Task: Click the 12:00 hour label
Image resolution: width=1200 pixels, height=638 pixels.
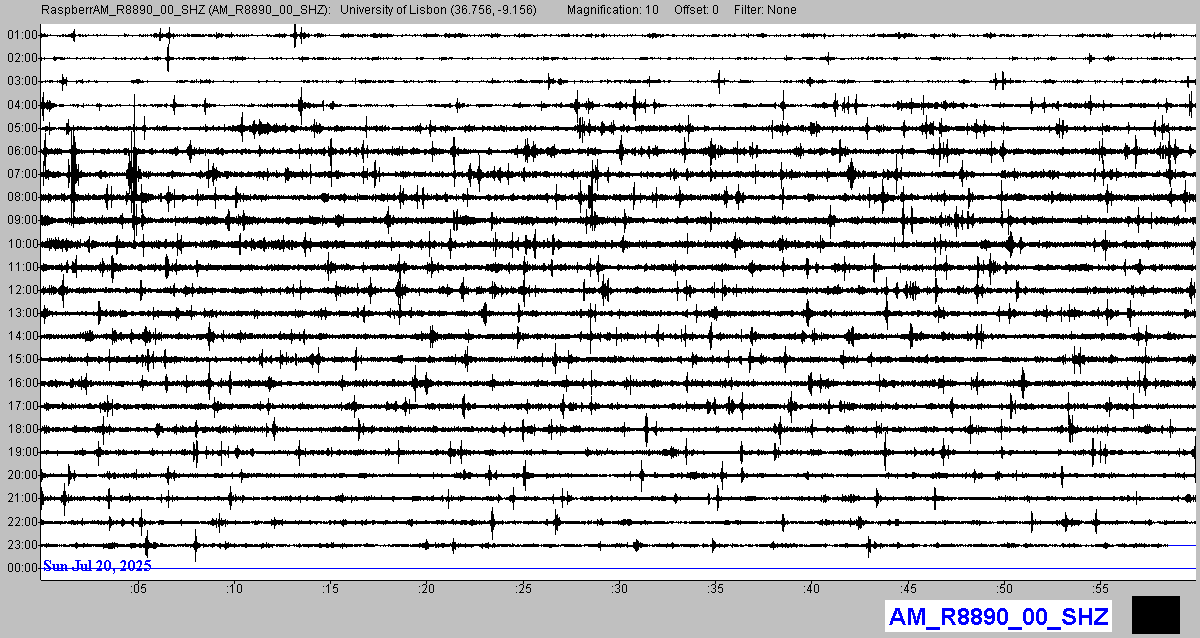Action: pos(22,290)
